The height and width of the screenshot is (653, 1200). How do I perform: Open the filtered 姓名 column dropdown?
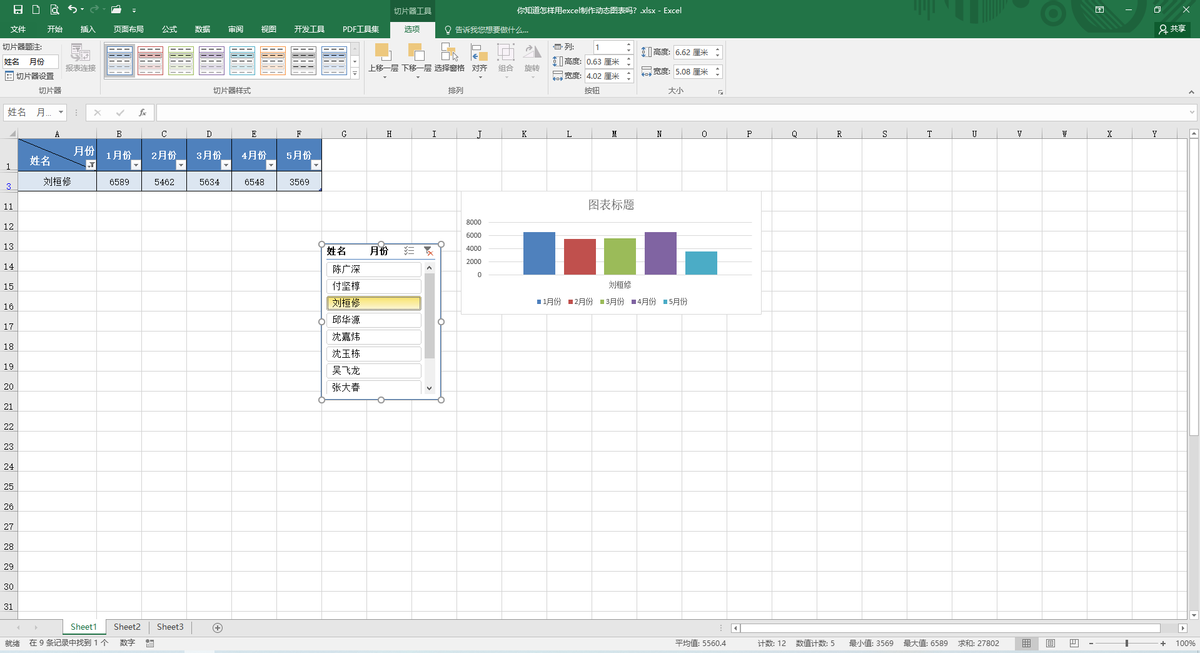(x=90, y=165)
